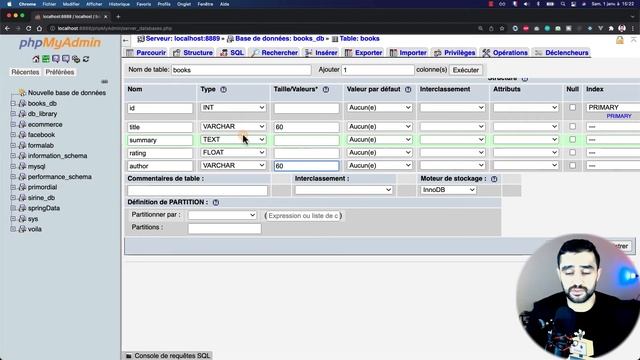This screenshot has width=640, height=360.
Task: Open the Insérer tab
Action: click(321, 53)
